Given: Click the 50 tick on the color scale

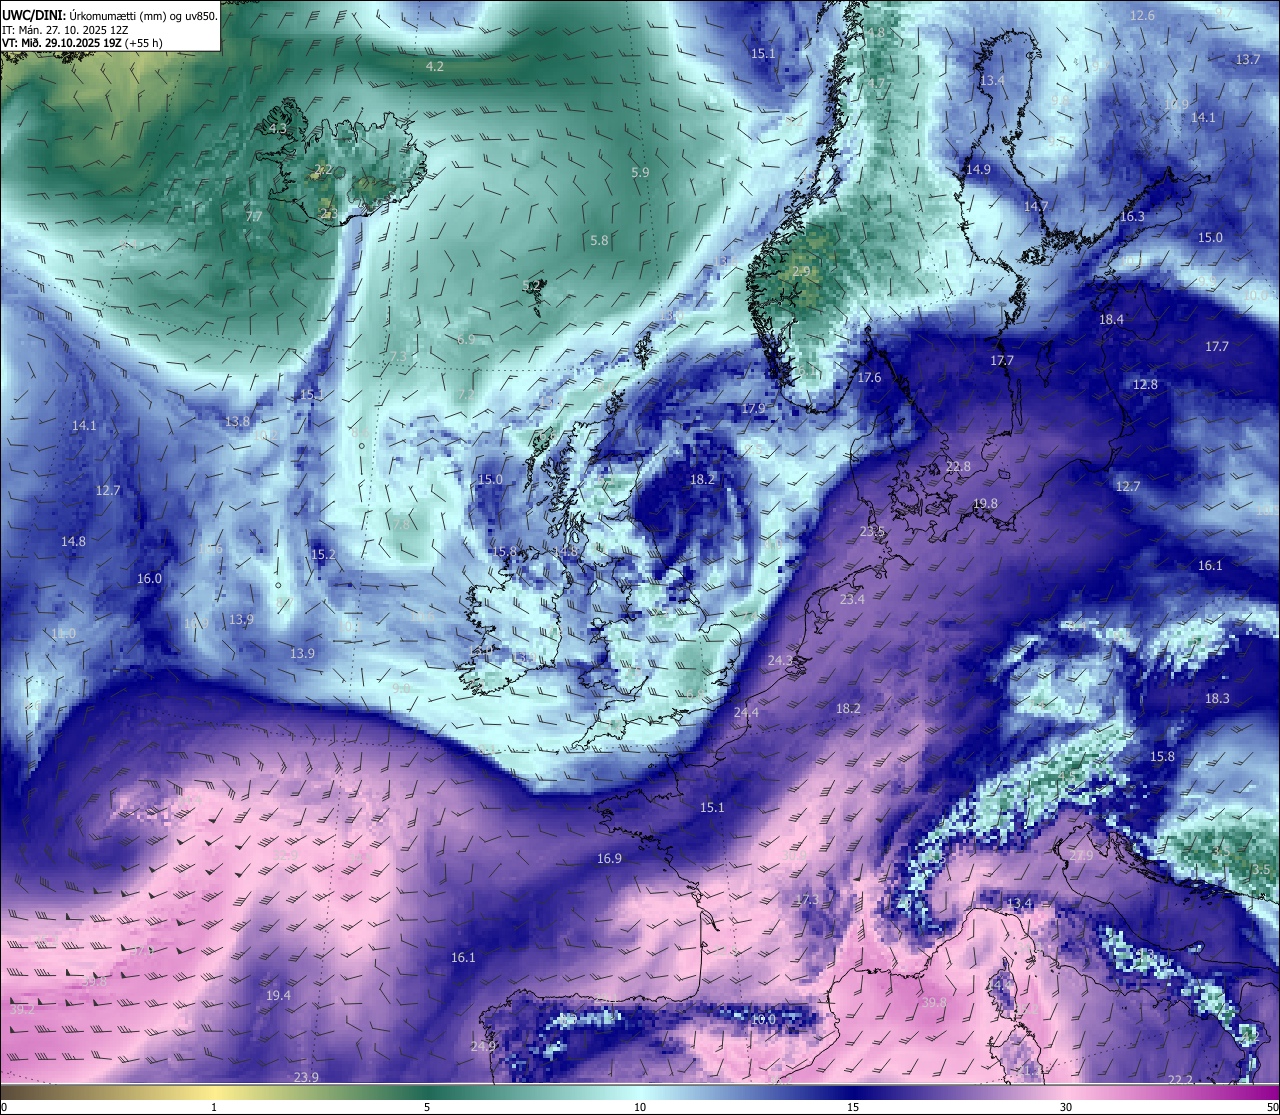Looking at the screenshot, I should click(x=1272, y=1107).
